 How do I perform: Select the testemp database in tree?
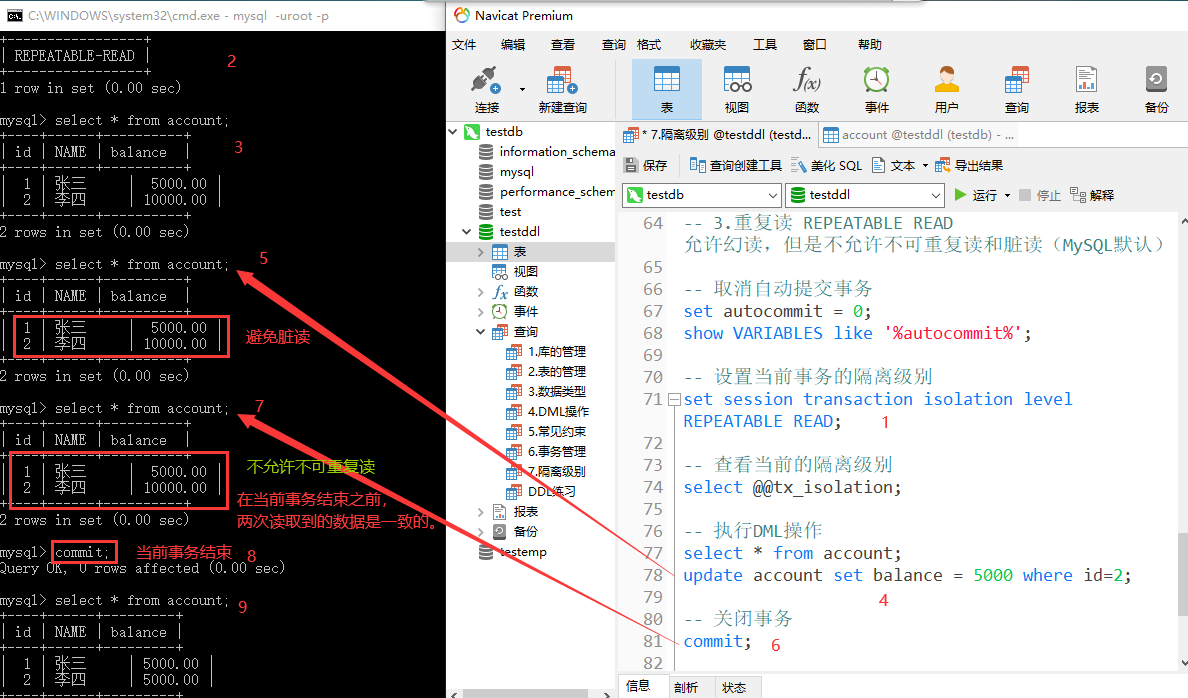(x=513, y=552)
